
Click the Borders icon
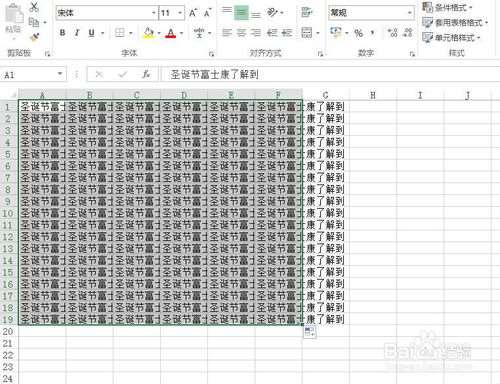pos(120,33)
